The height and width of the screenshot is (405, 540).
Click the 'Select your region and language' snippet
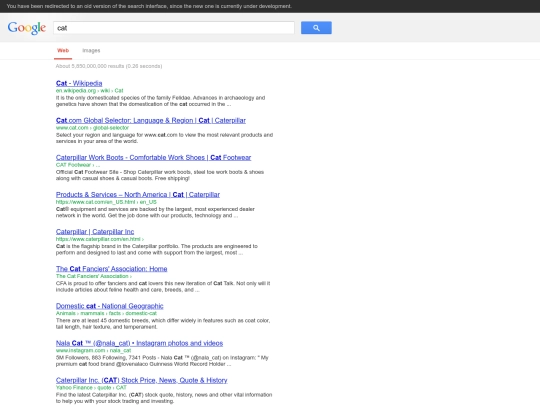pos(164,138)
